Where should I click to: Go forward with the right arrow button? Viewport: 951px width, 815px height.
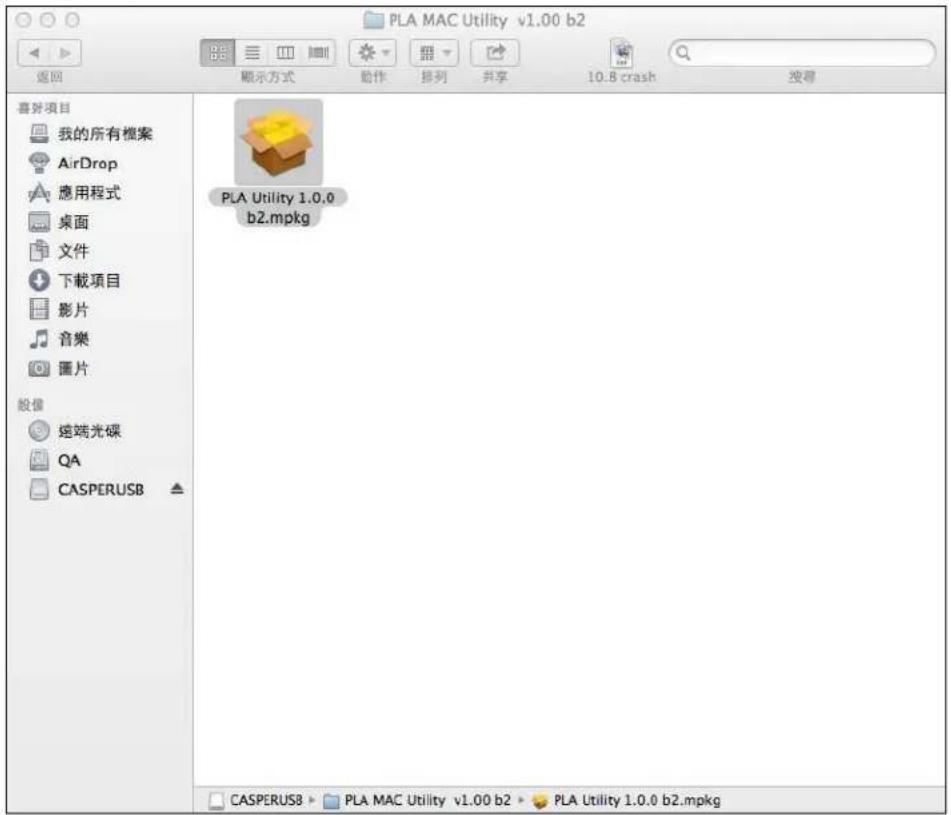tap(66, 53)
